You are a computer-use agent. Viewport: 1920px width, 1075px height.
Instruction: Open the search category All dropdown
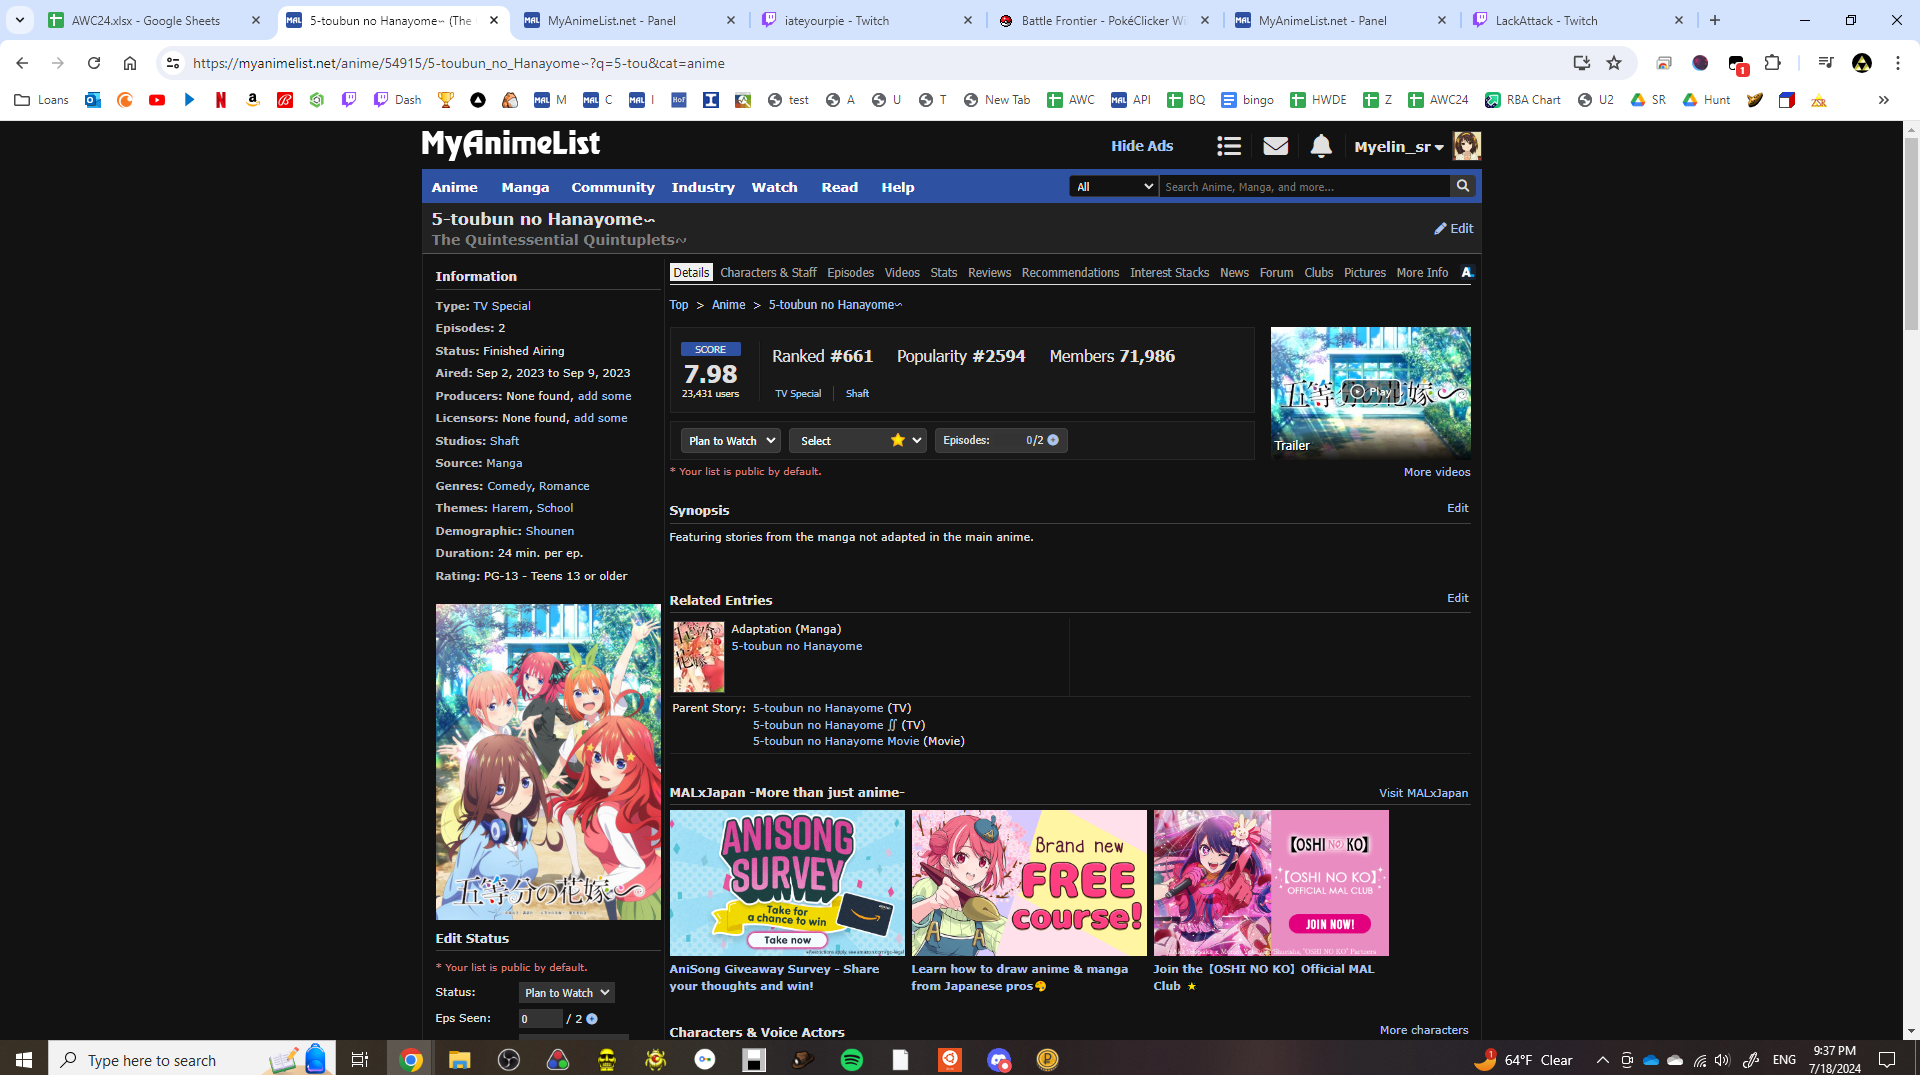pyautogui.click(x=1114, y=186)
